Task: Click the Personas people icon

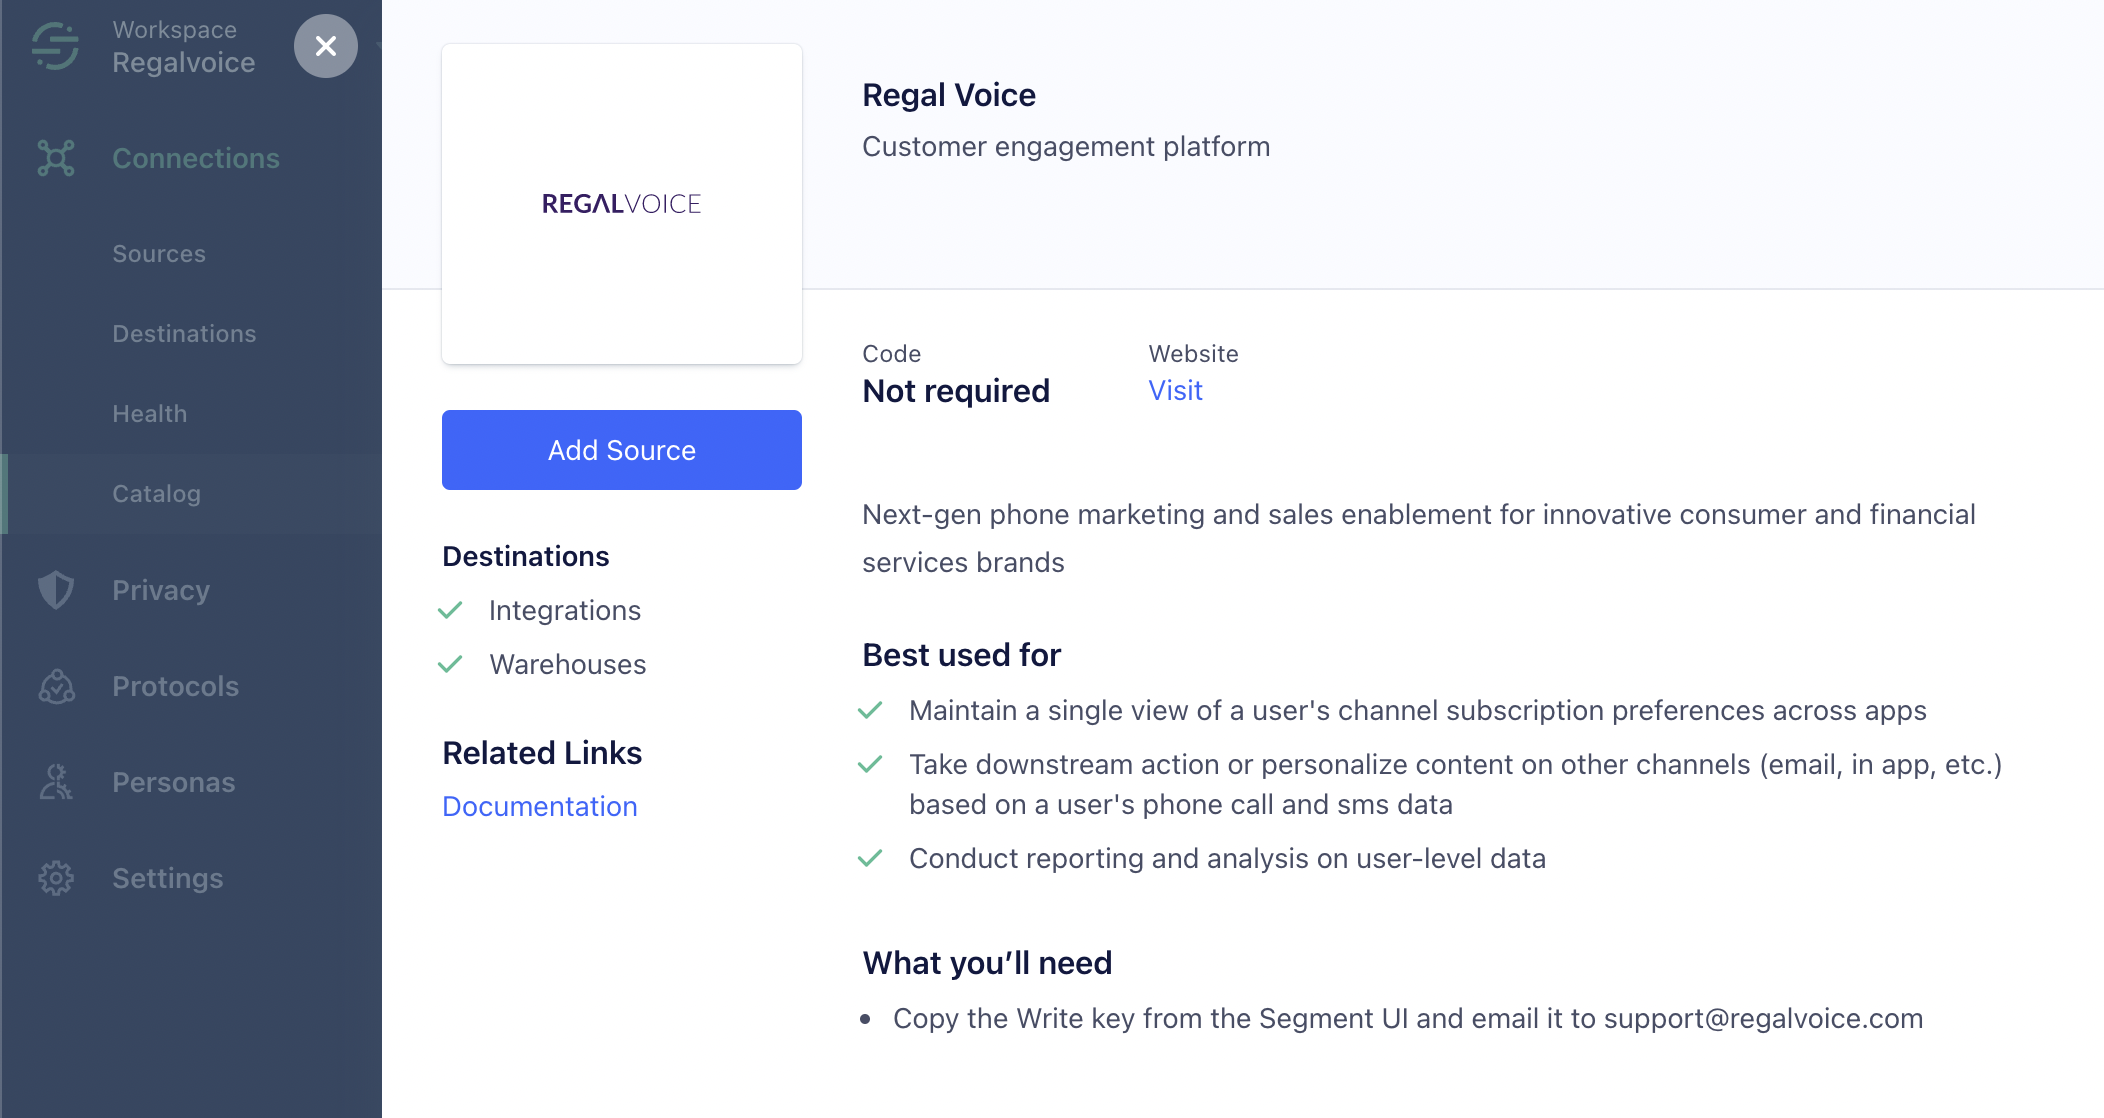Action: [x=56, y=782]
